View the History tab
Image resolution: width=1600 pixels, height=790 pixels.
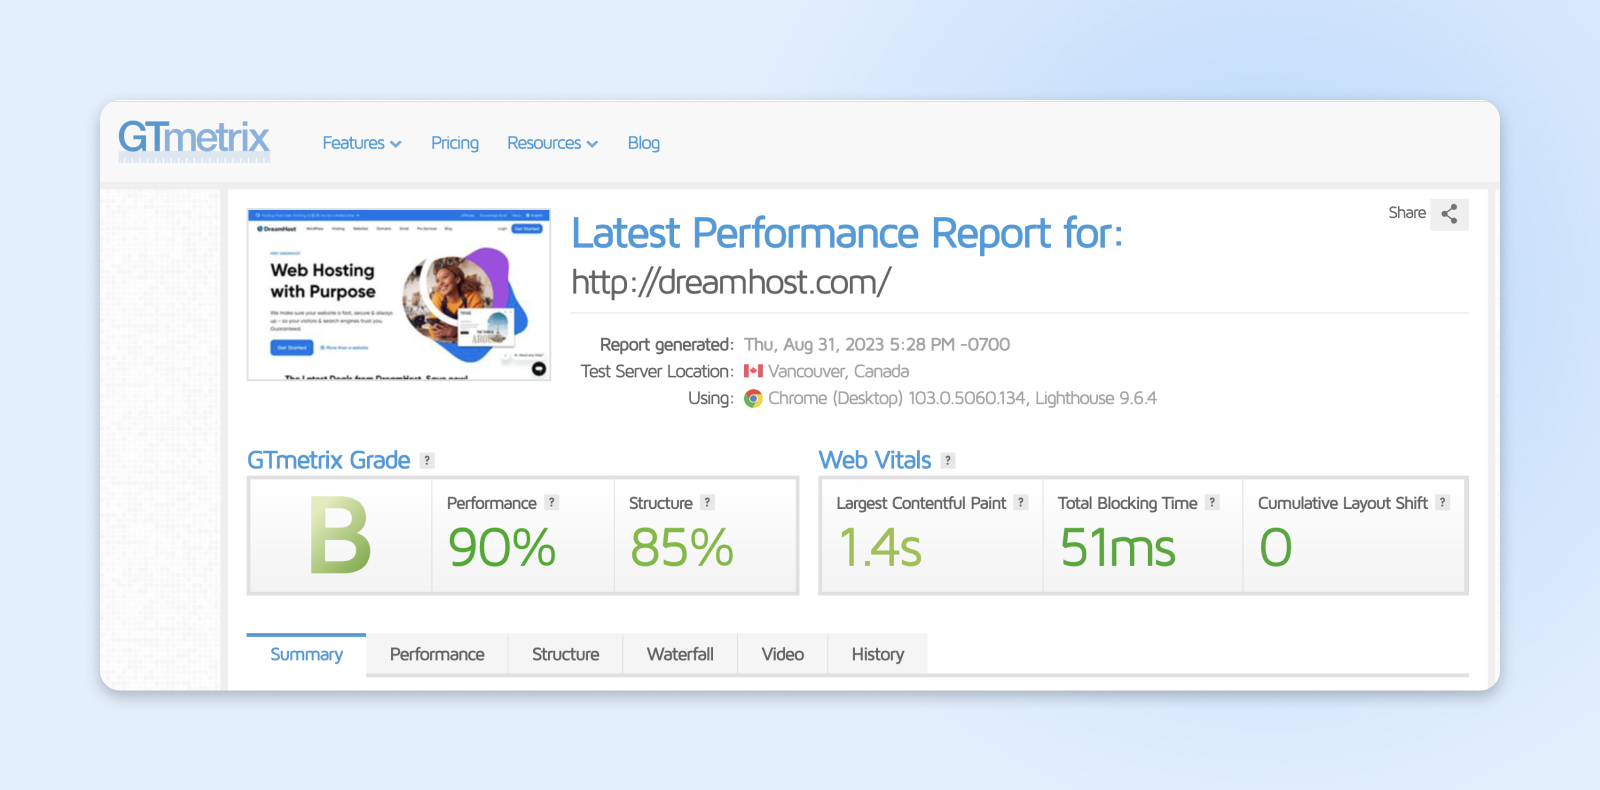[877, 654]
